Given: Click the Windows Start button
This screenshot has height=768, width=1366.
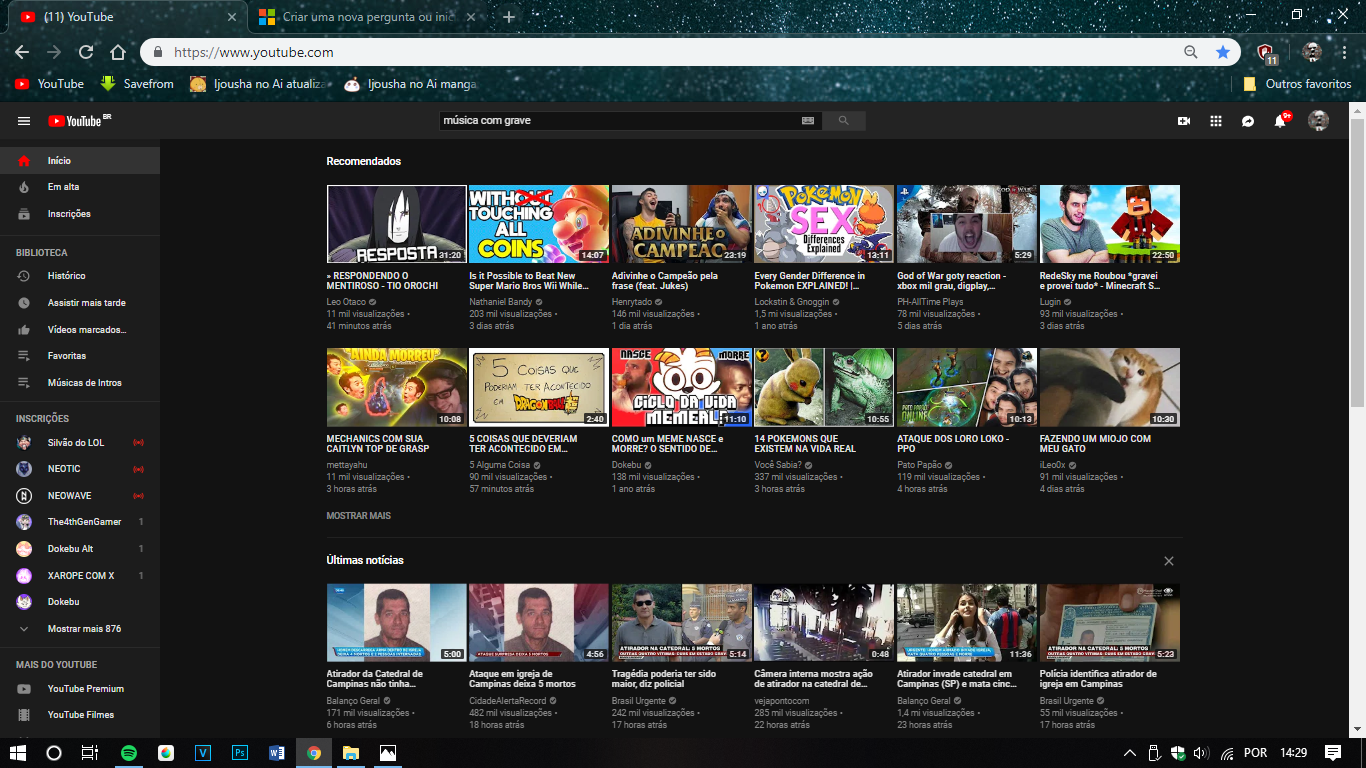Looking at the screenshot, I should pyautogui.click(x=18, y=753).
